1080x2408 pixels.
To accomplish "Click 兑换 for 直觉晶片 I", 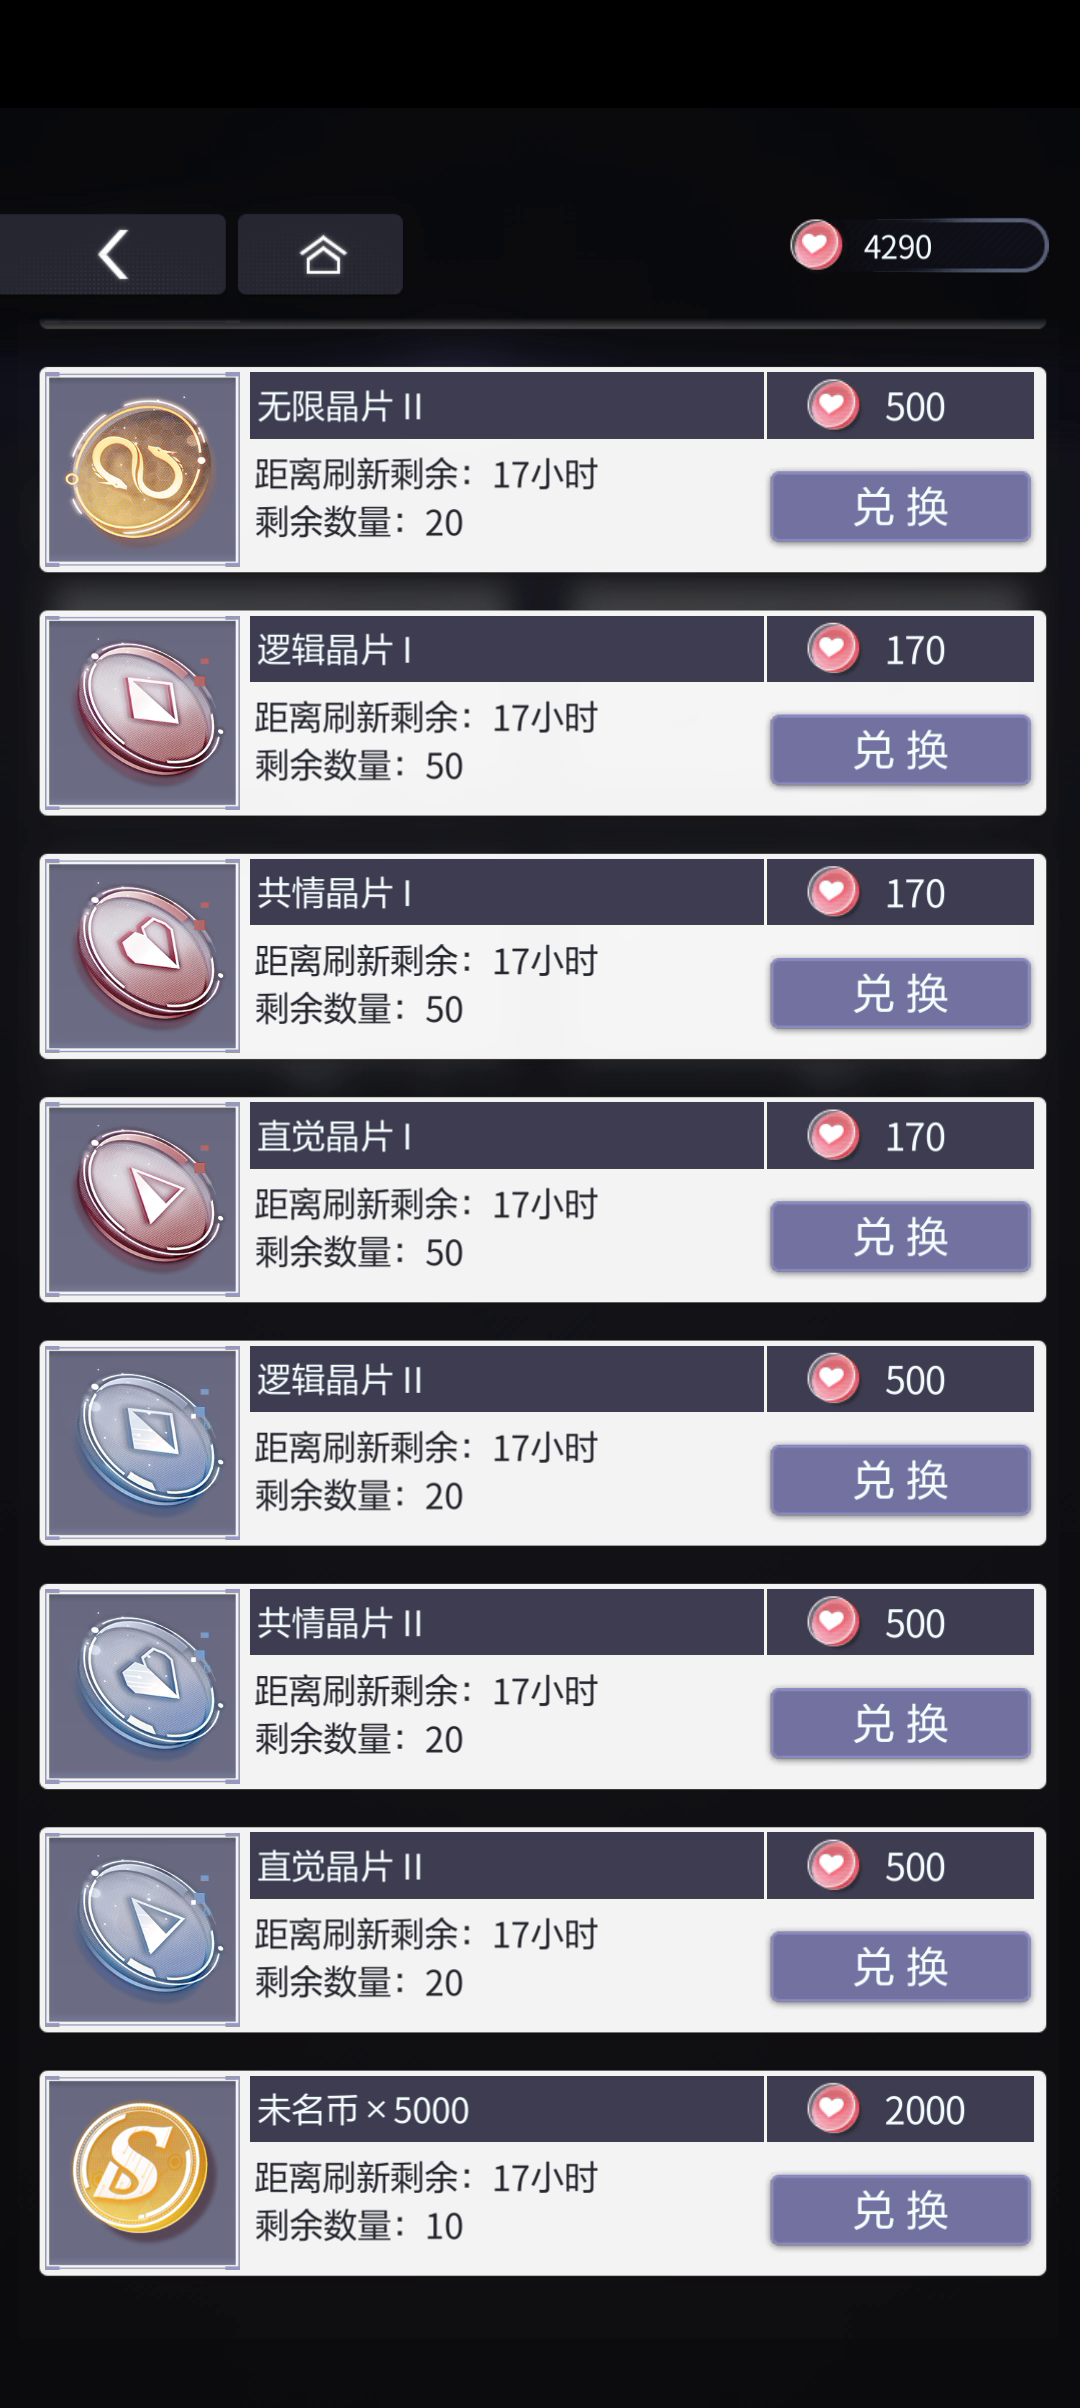I will click(x=900, y=1237).
